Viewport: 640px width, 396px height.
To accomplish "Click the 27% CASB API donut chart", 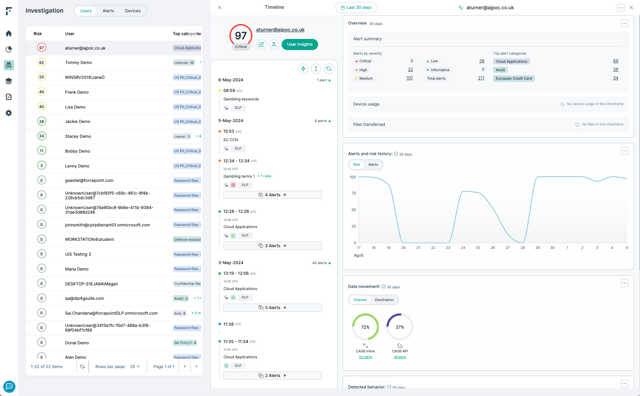I will (x=400, y=327).
